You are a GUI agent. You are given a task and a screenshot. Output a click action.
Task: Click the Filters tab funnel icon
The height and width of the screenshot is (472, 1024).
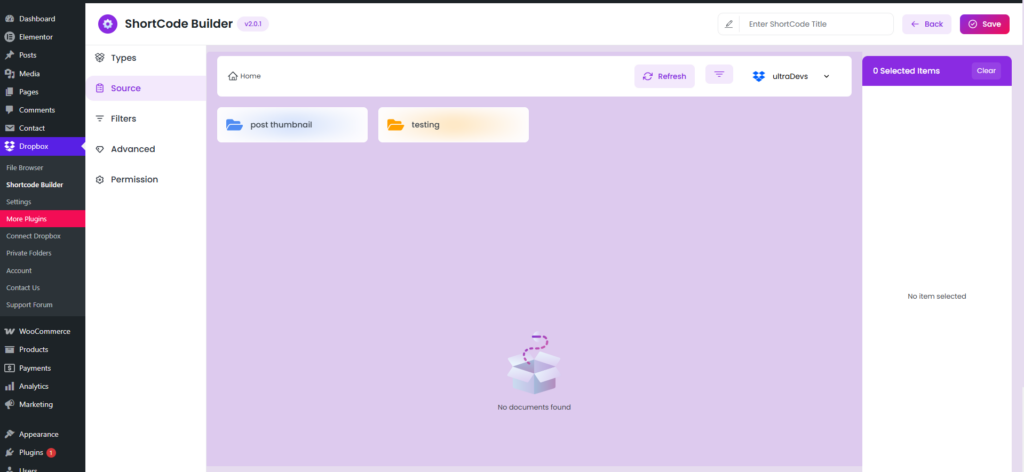tap(99, 119)
